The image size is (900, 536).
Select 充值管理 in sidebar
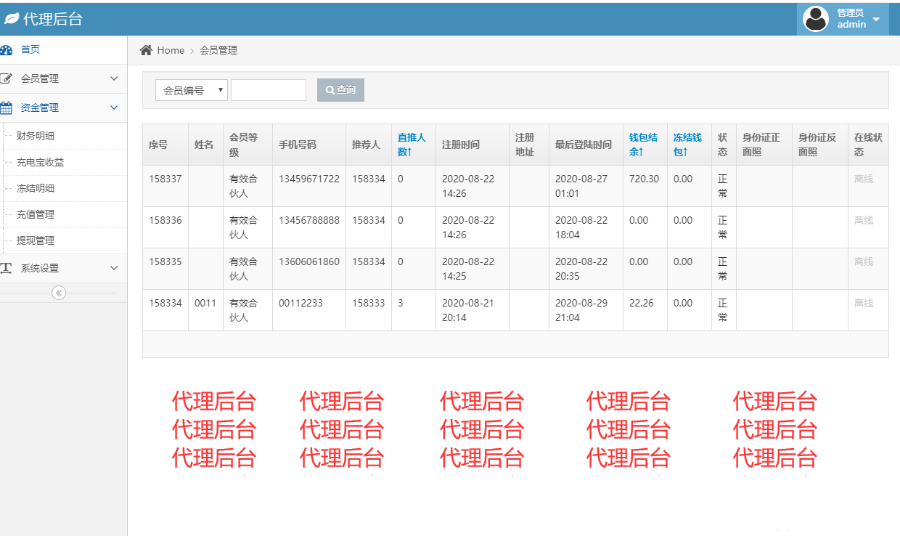click(x=36, y=214)
